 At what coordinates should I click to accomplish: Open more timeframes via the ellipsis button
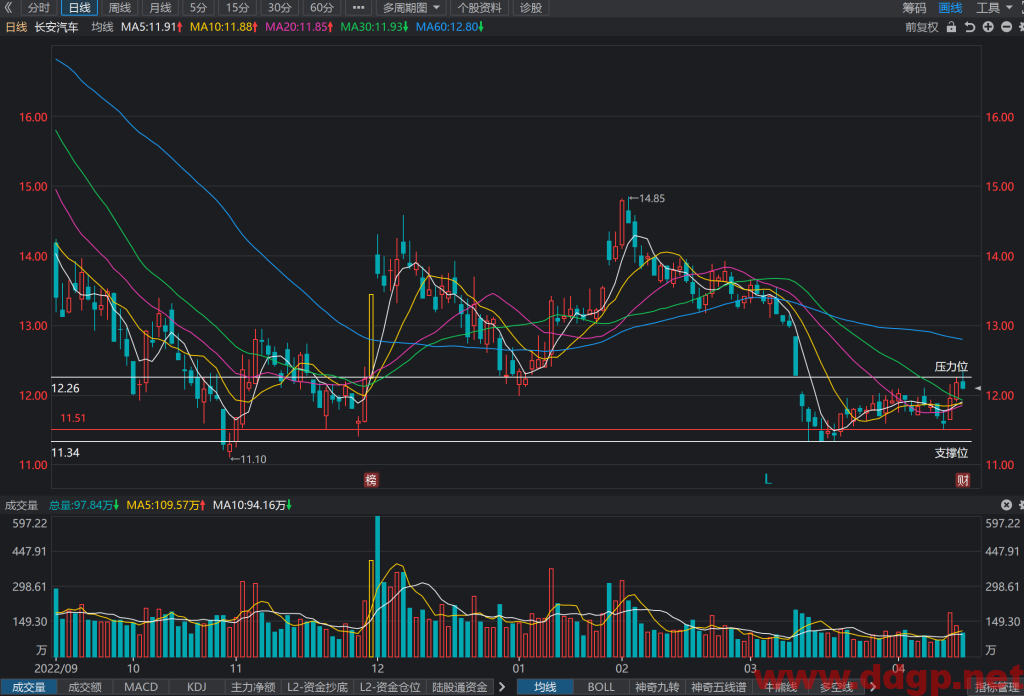359,8
